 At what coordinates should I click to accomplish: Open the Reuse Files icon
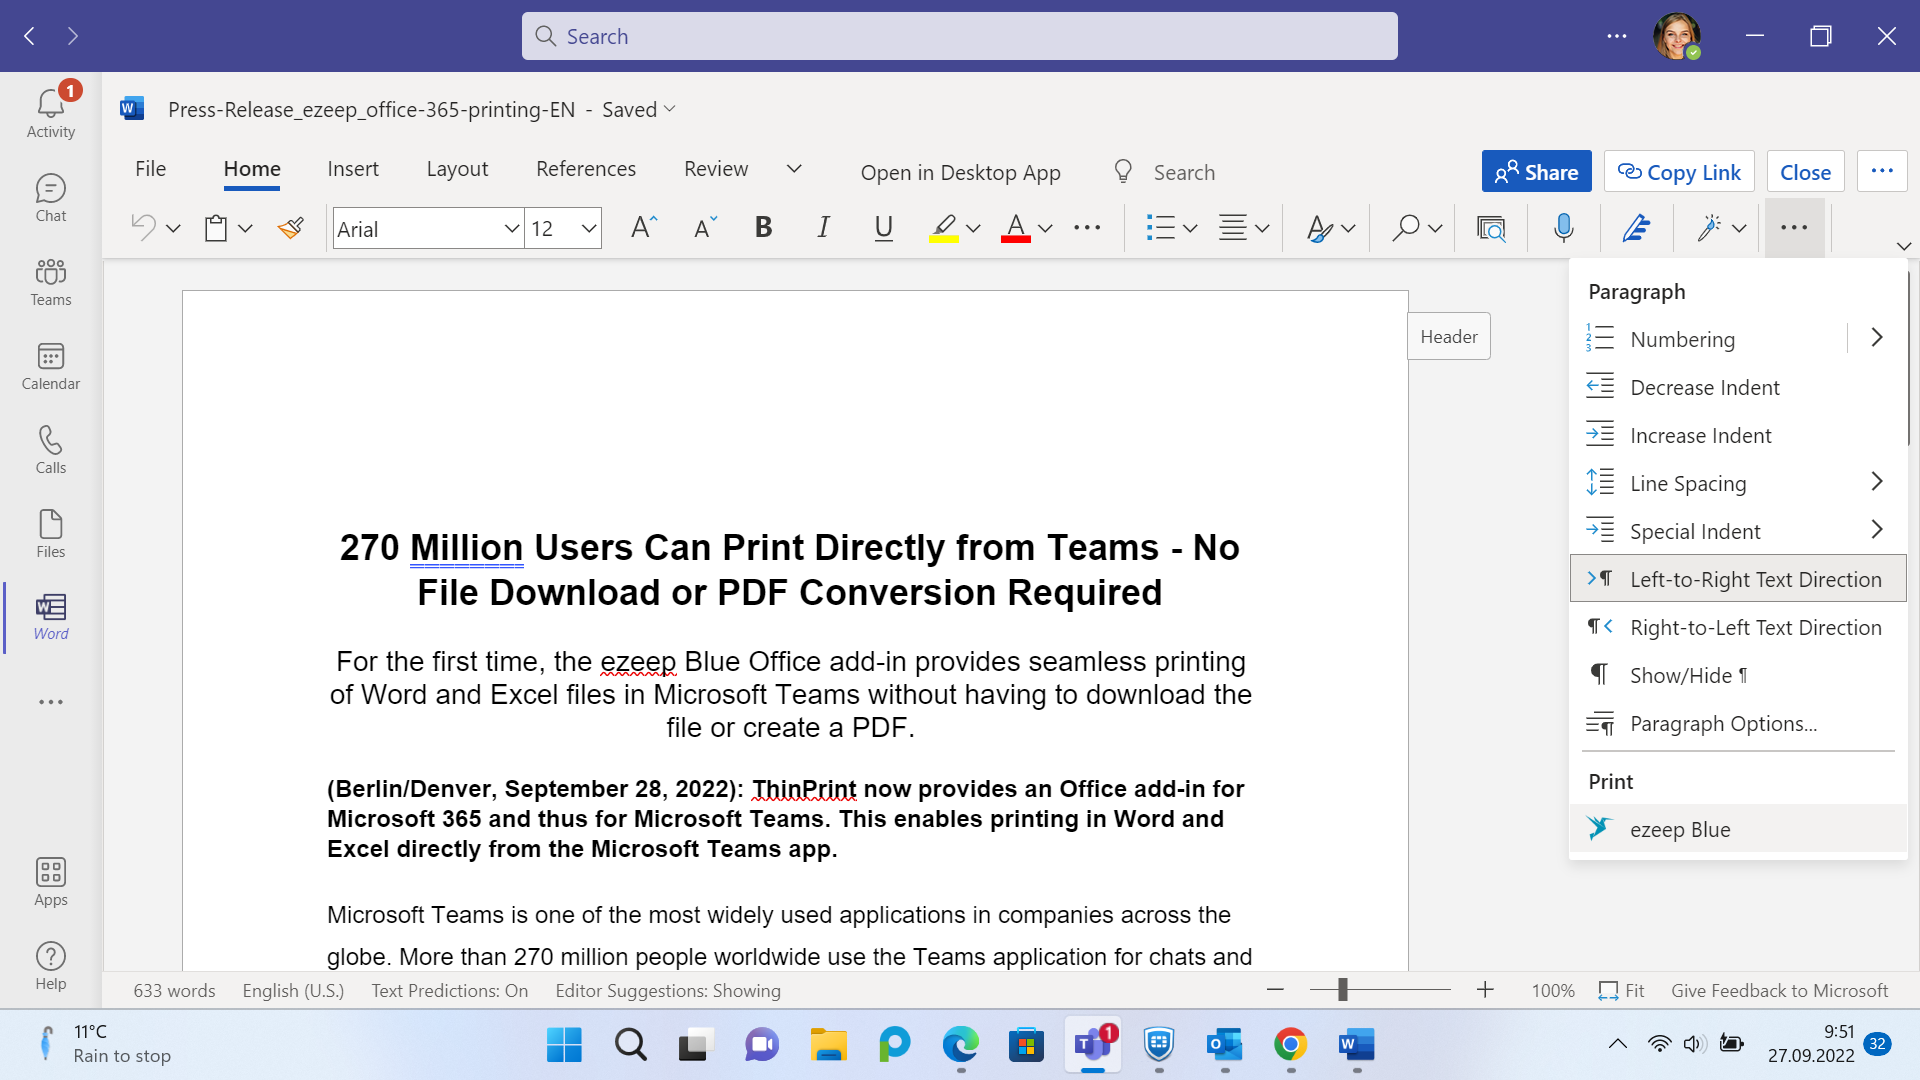pos(1491,228)
